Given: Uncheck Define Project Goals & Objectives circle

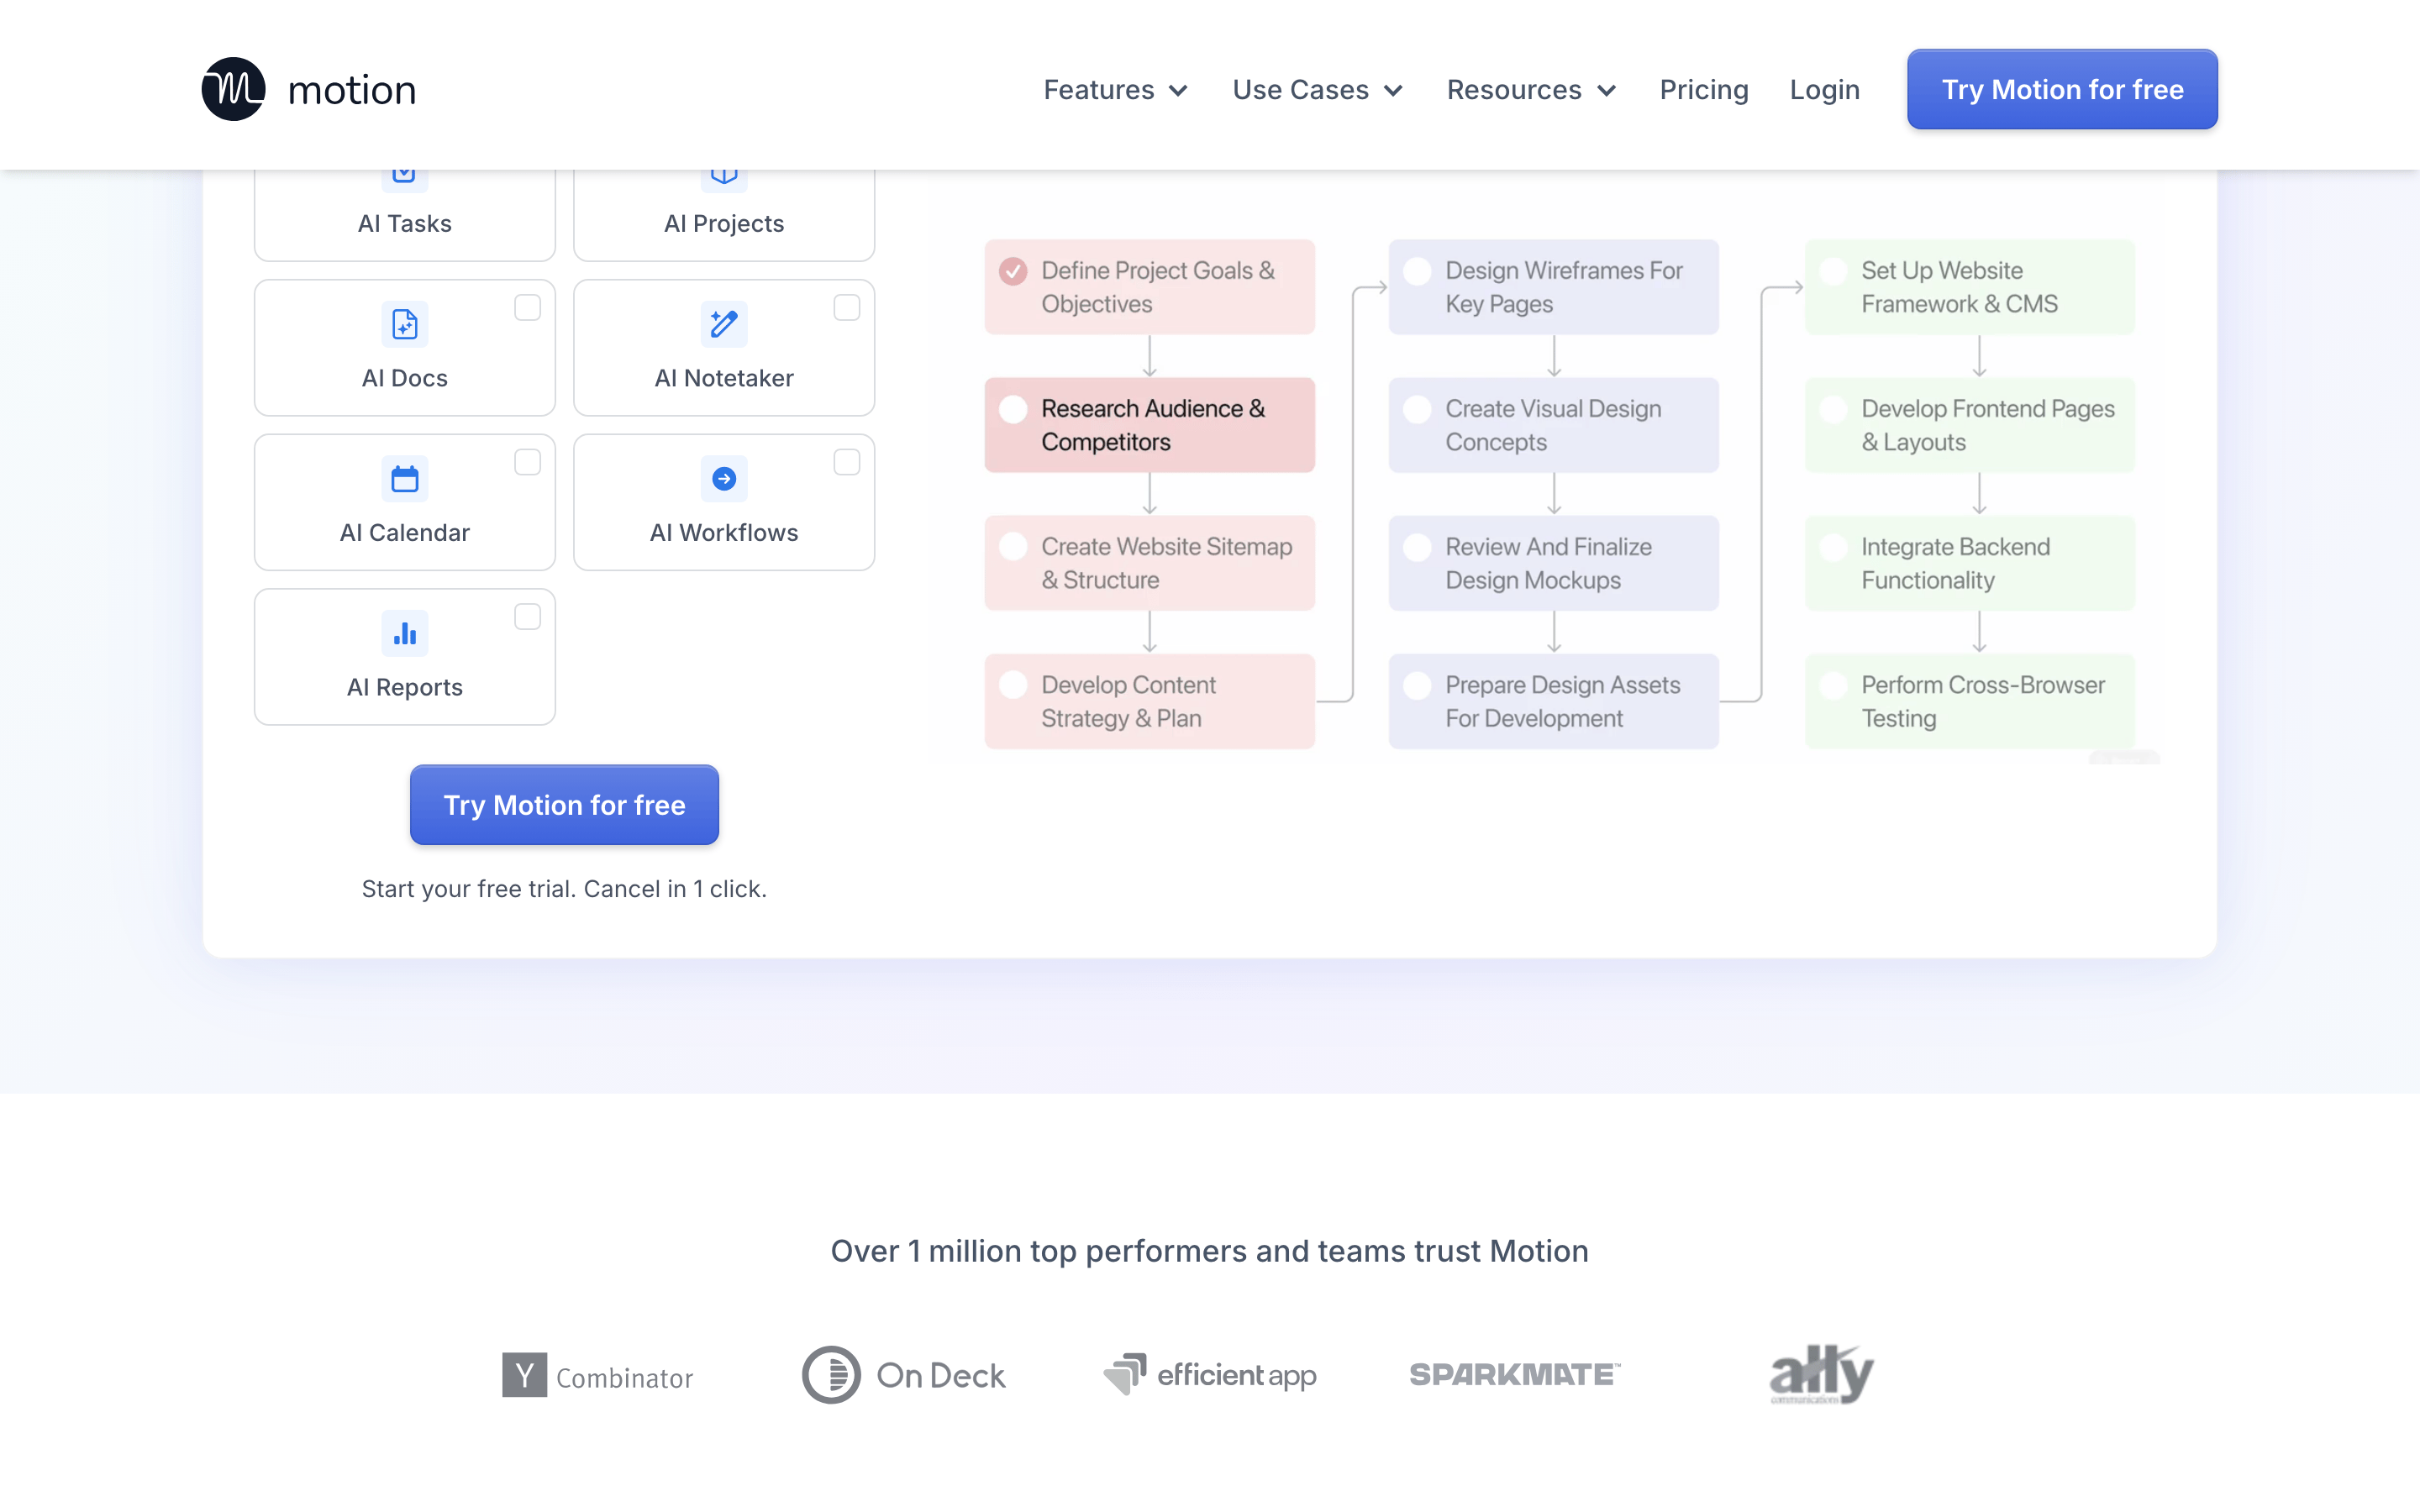Looking at the screenshot, I should coord(1013,271).
